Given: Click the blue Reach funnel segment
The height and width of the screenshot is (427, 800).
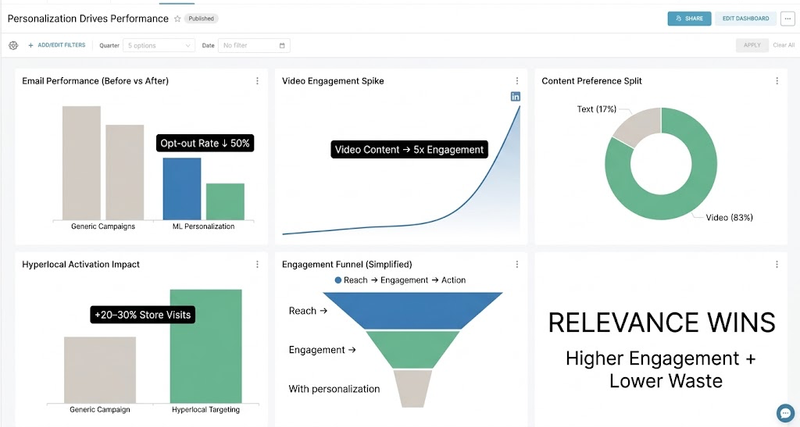Looking at the screenshot, I should 413,311.
